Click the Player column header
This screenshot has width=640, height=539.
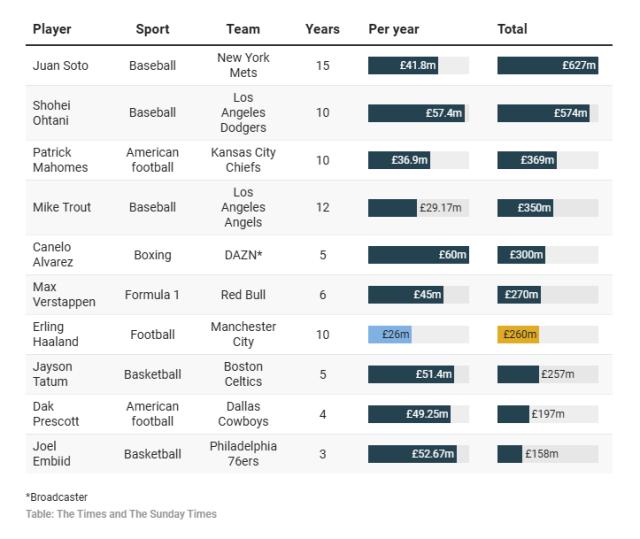tap(52, 30)
